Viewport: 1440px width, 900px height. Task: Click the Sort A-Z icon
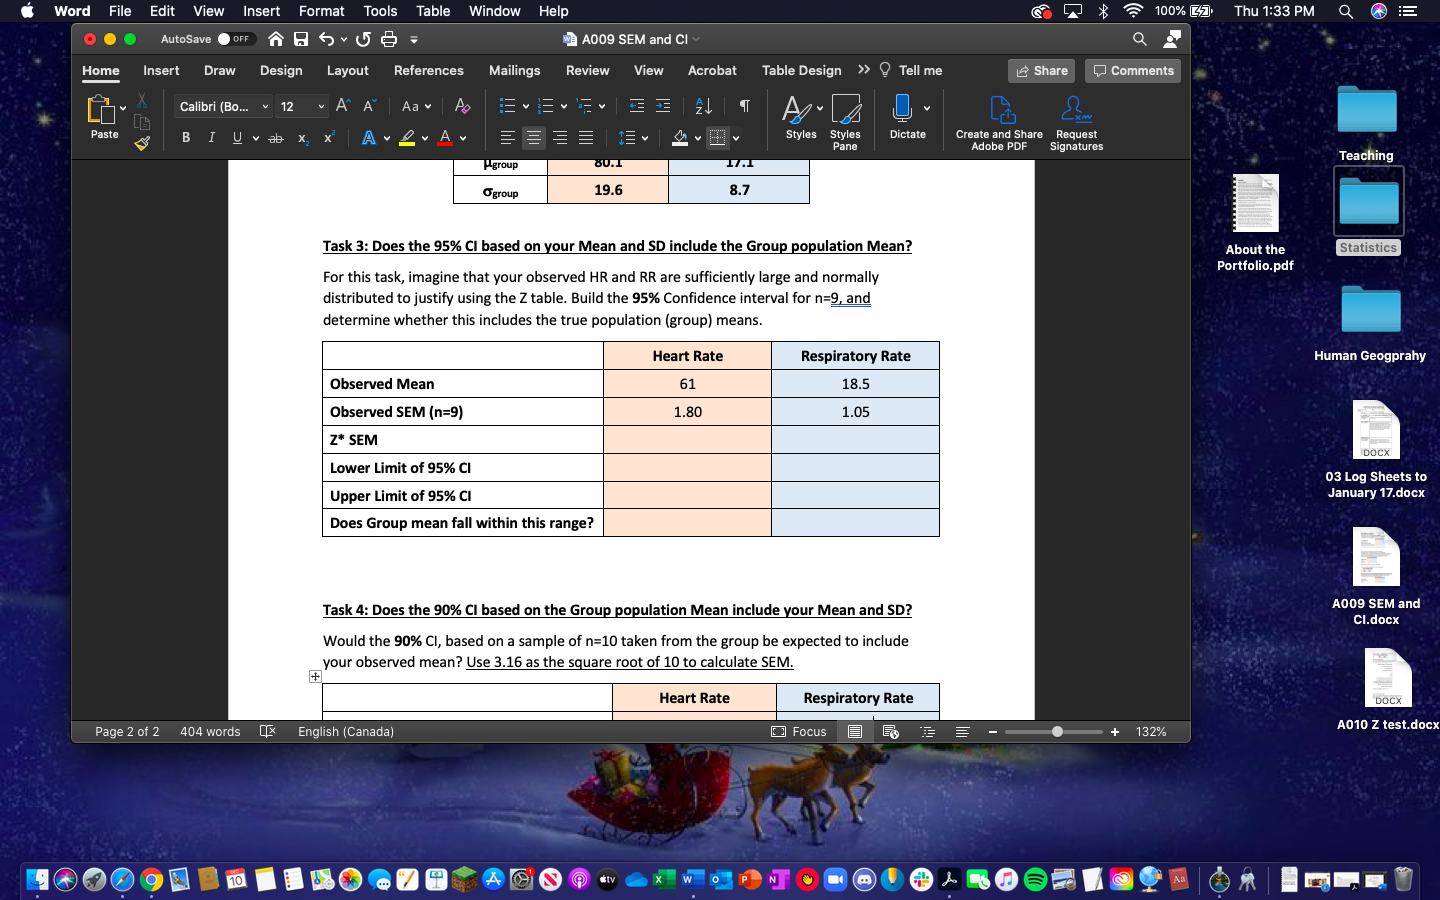[702, 105]
